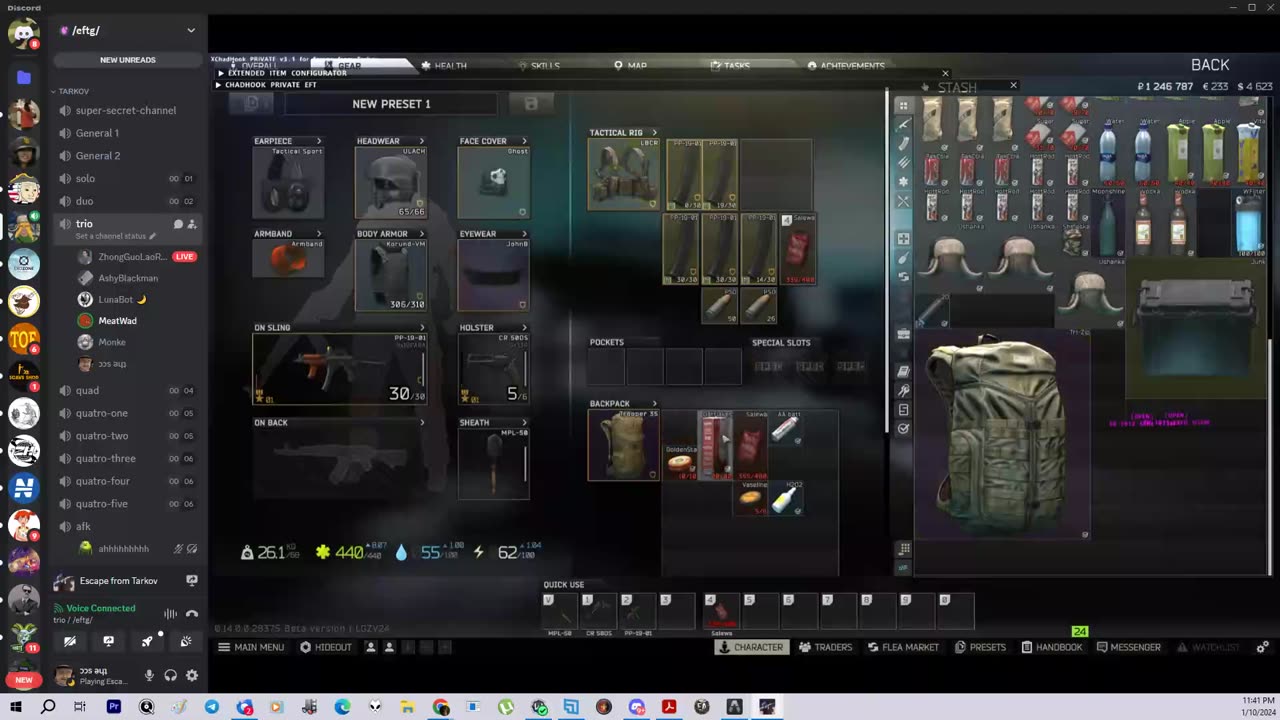Expand the EARPIECE slot arrow

319,141
